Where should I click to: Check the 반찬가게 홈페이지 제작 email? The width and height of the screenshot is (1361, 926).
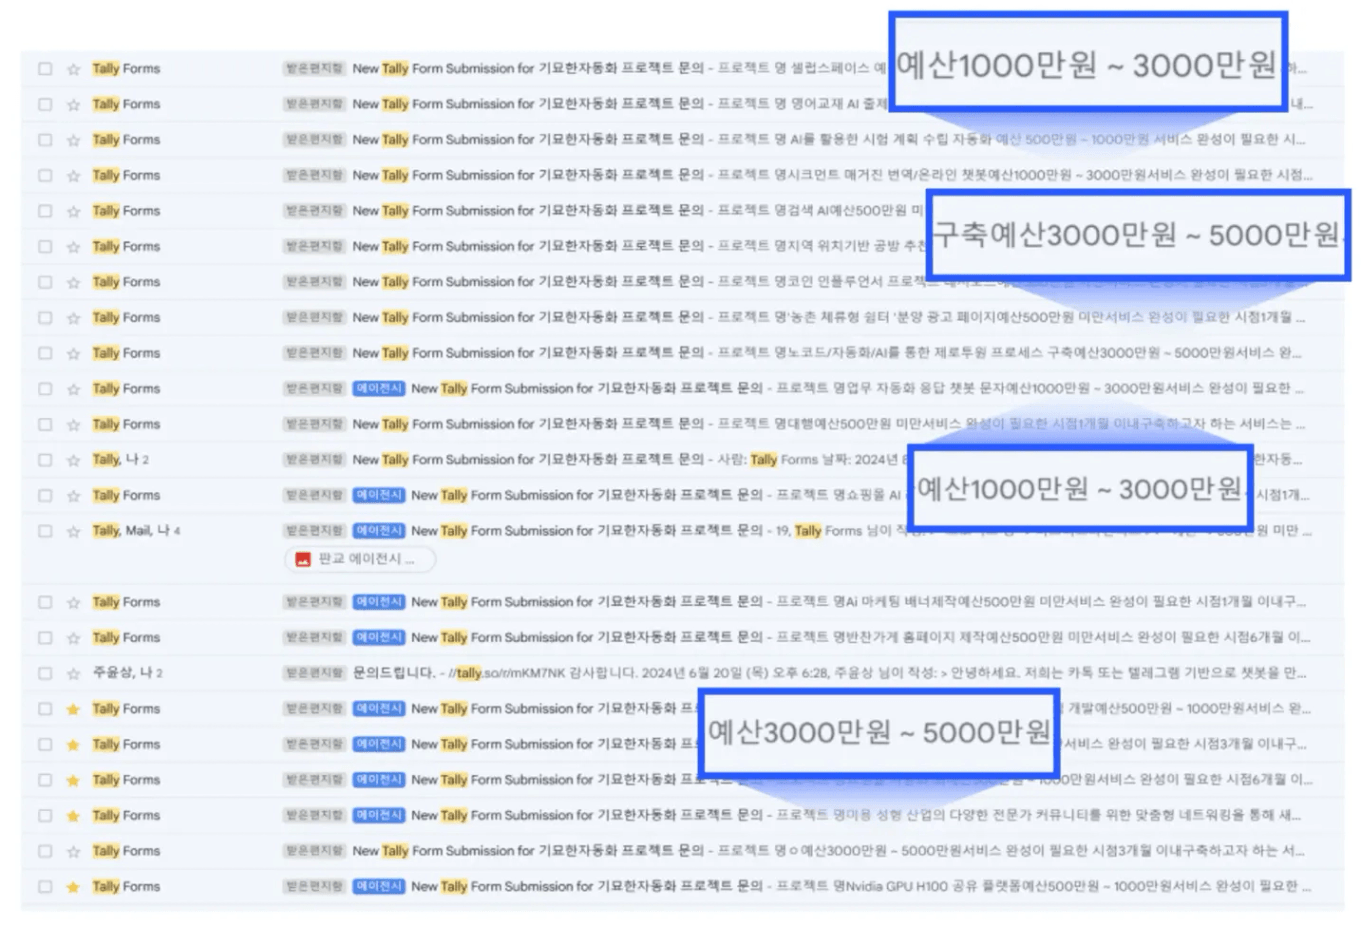click(45, 638)
